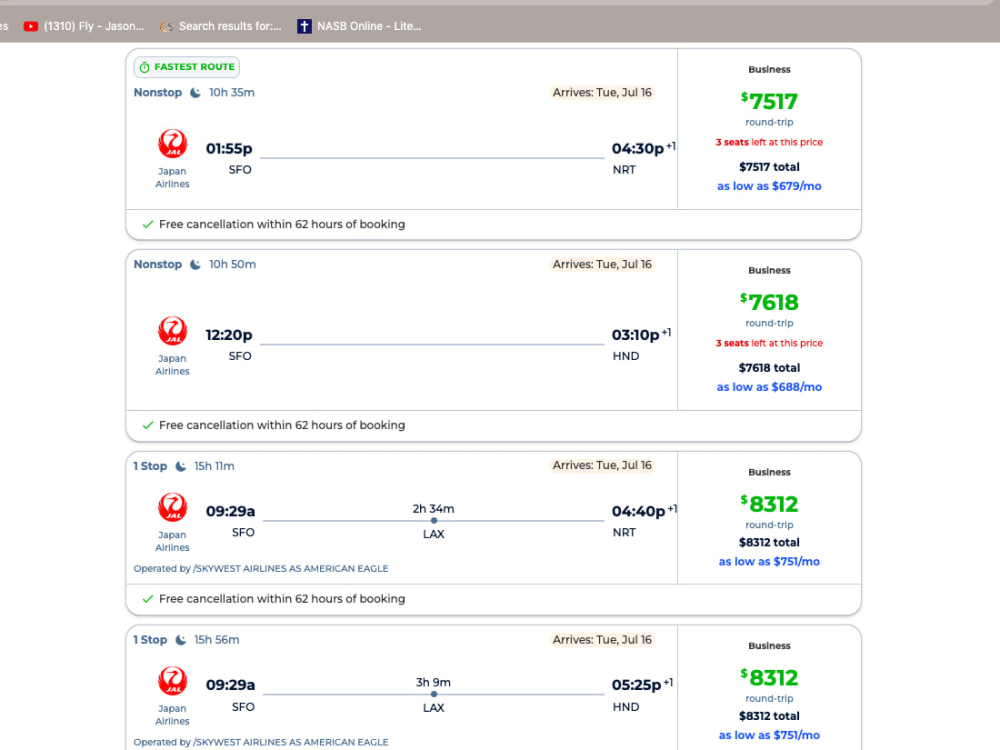Click the overnight moon icon beside 10h 50m

[196, 264]
